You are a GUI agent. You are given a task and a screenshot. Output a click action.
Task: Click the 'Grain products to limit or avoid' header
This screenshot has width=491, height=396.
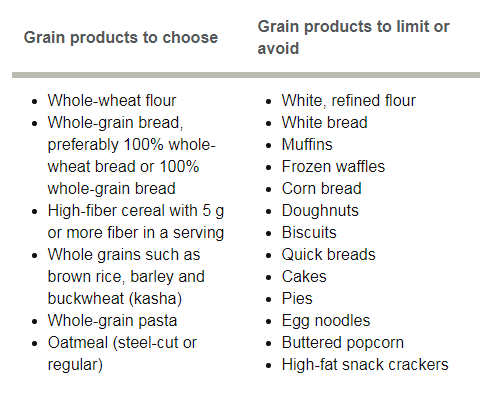coord(353,37)
